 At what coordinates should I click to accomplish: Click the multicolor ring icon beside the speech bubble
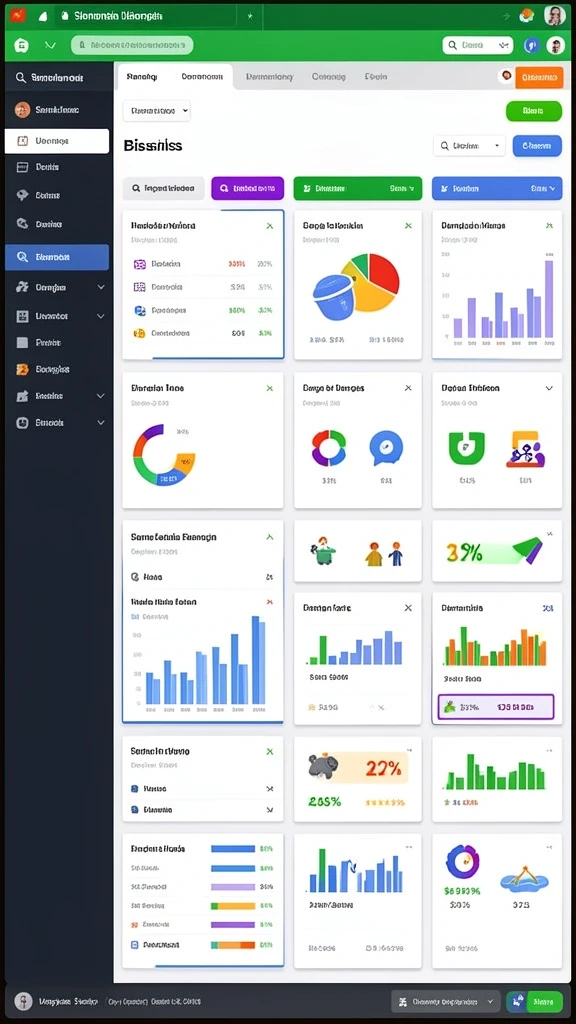[328, 448]
